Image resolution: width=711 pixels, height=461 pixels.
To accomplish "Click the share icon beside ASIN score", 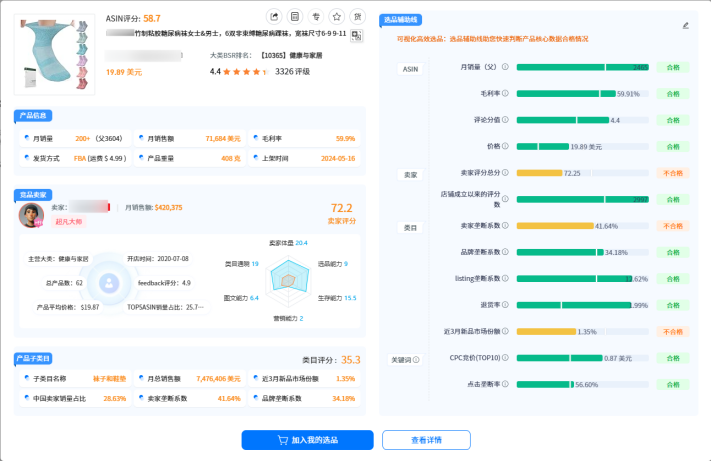I will (x=274, y=17).
